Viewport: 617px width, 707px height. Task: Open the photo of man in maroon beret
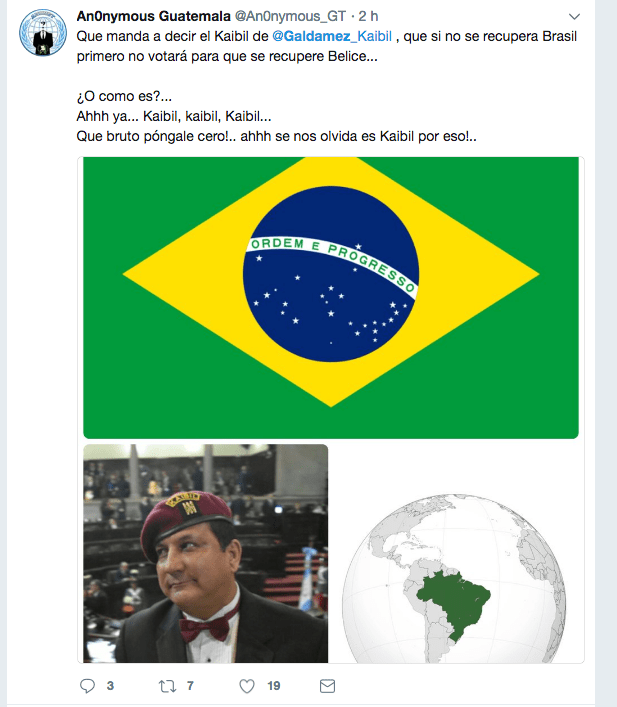click(x=206, y=553)
